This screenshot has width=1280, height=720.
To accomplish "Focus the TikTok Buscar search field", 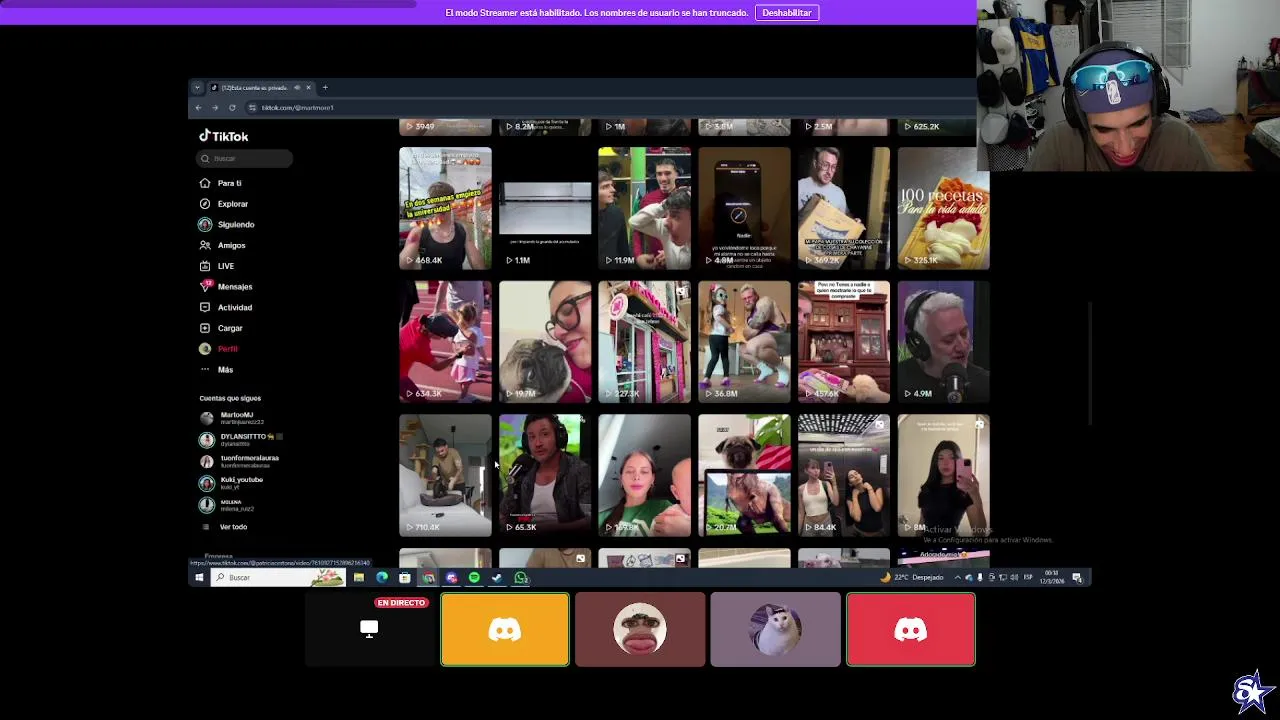I will 245,158.
